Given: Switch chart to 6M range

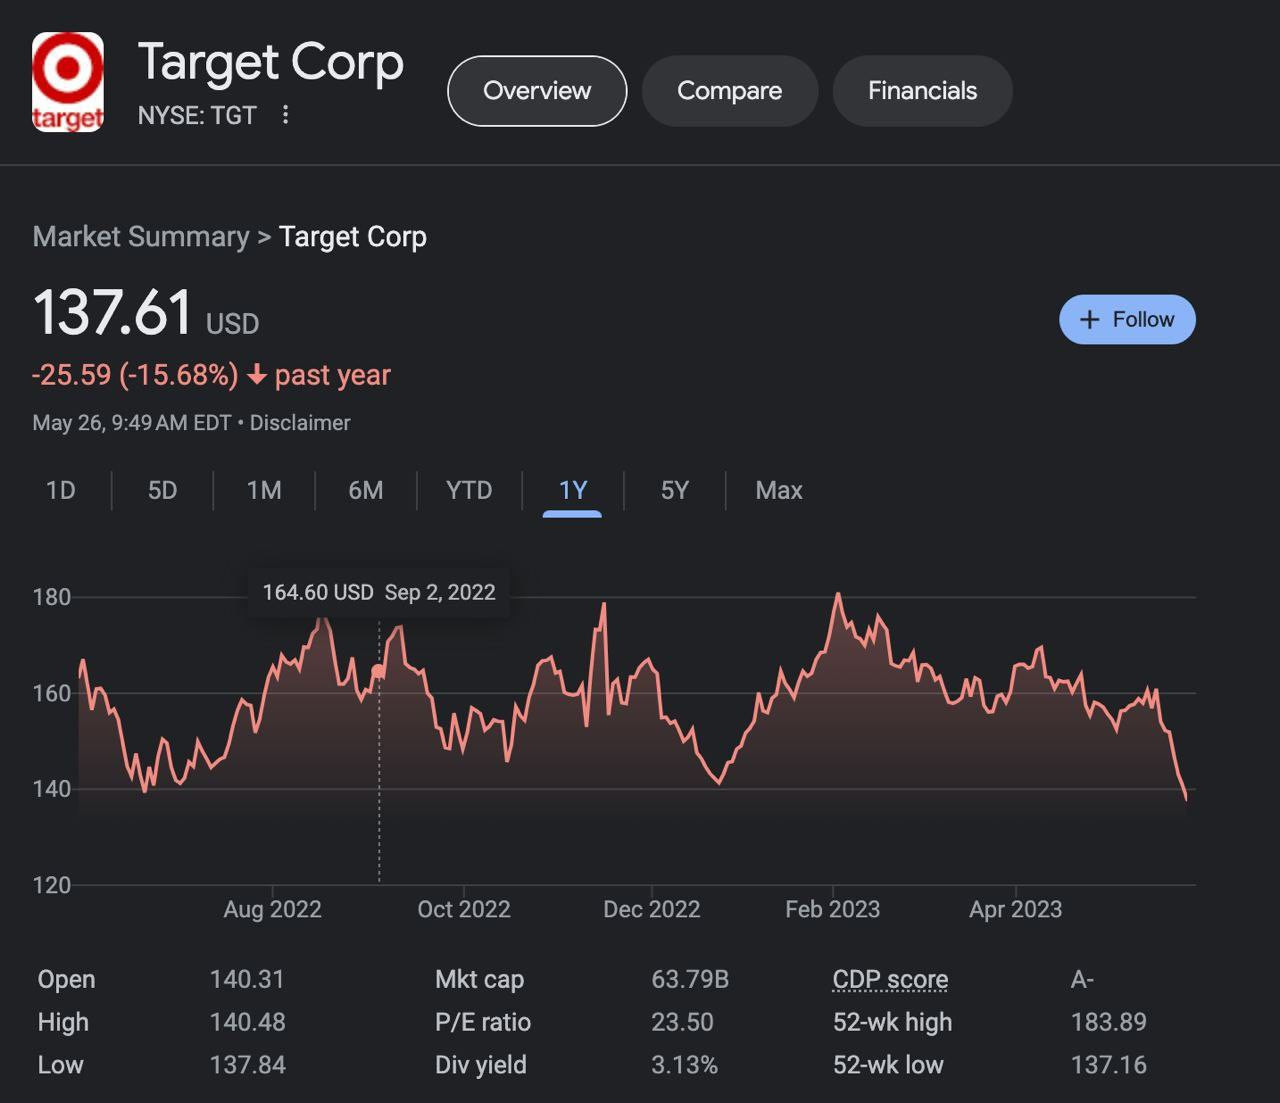Looking at the screenshot, I should (366, 490).
